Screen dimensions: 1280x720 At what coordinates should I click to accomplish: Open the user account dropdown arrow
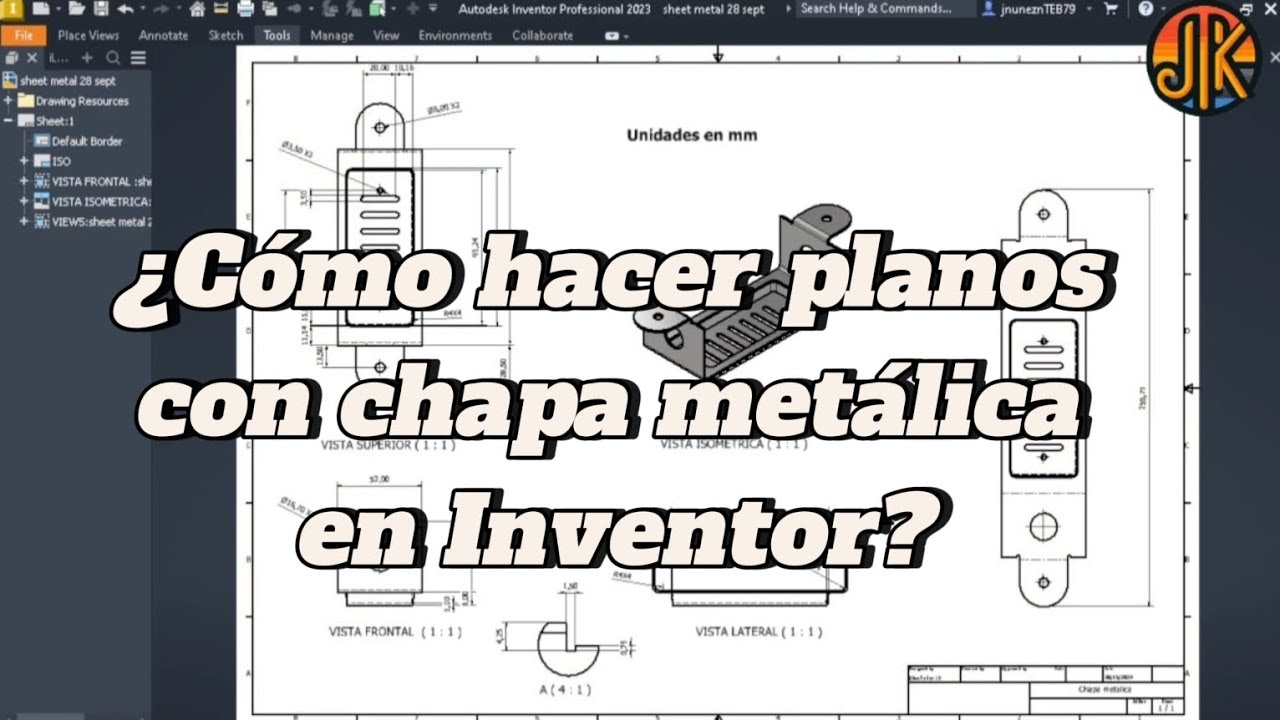point(1090,9)
